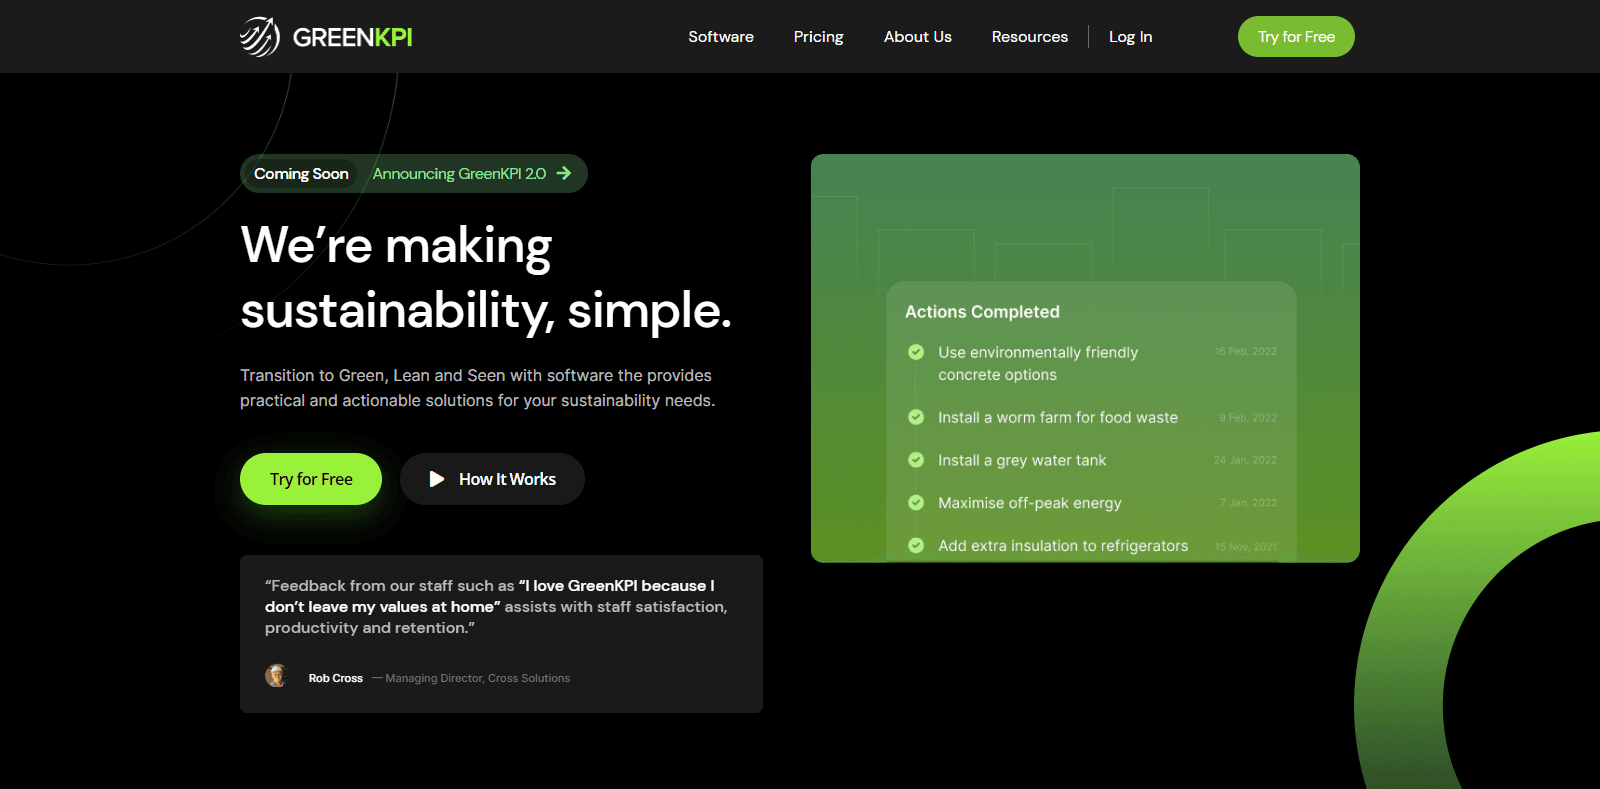Open the Resources menu item
Viewport: 1600px width, 789px height.
point(1030,37)
